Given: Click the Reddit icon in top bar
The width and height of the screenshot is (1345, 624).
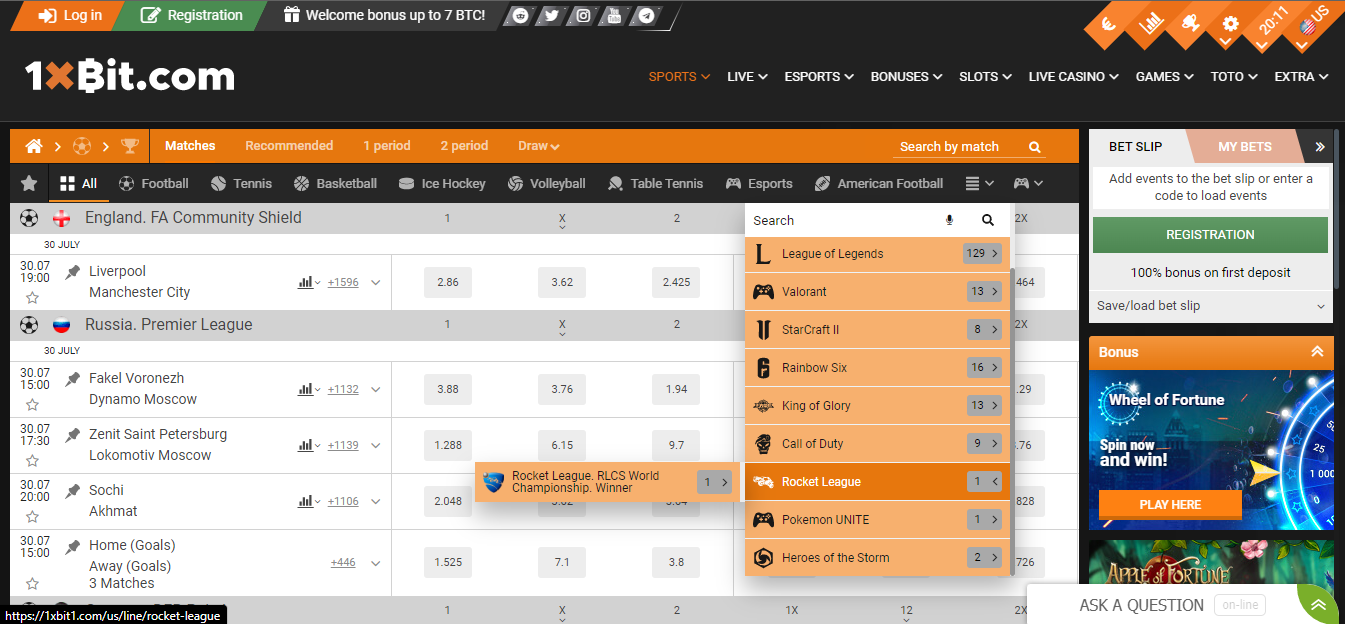Looking at the screenshot, I should pyautogui.click(x=519, y=16).
